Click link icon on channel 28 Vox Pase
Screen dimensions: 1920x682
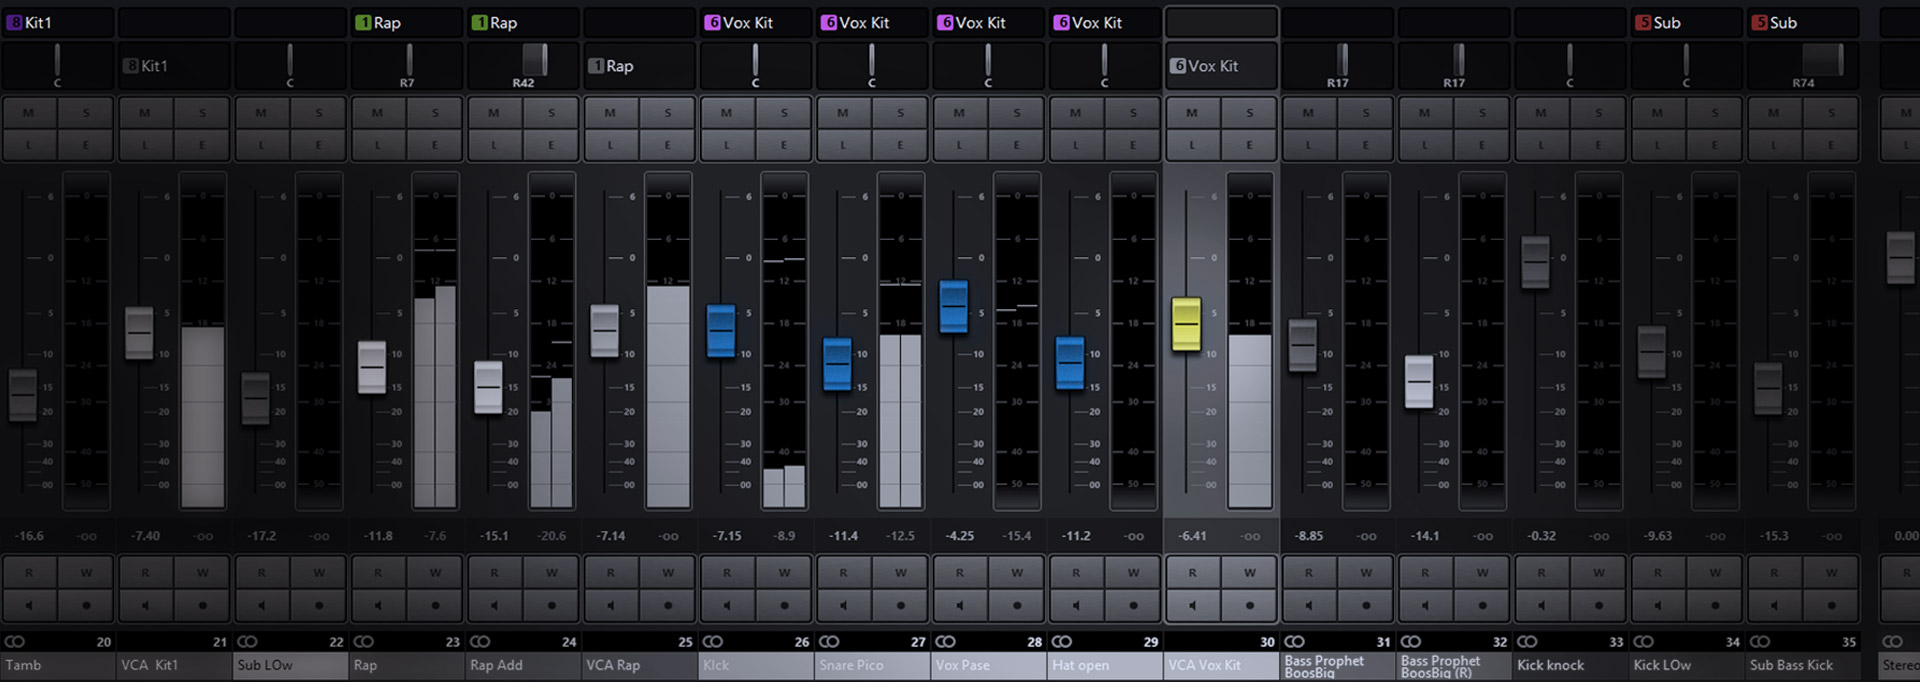[x=945, y=641]
